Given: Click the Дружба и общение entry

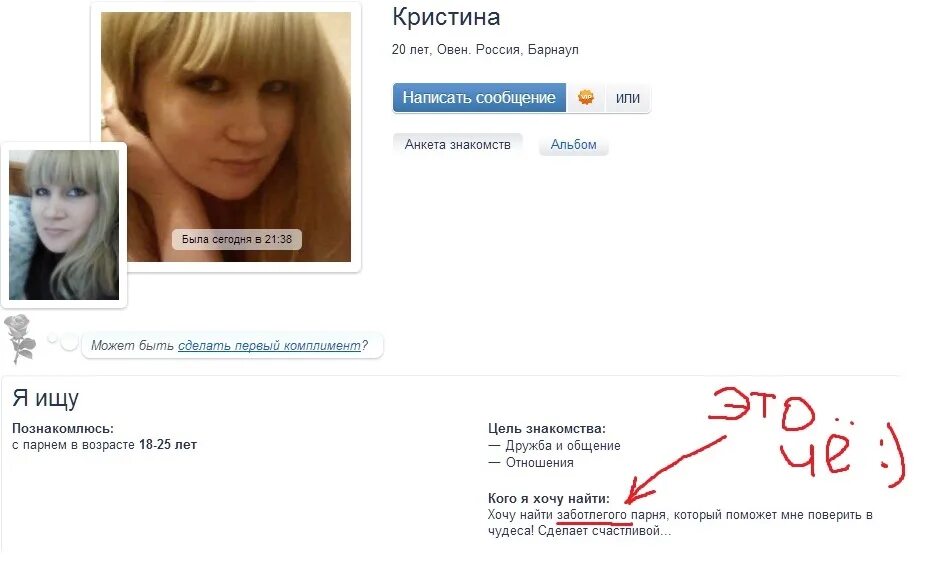Looking at the screenshot, I should pyautogui.click(x=555, y=446).
